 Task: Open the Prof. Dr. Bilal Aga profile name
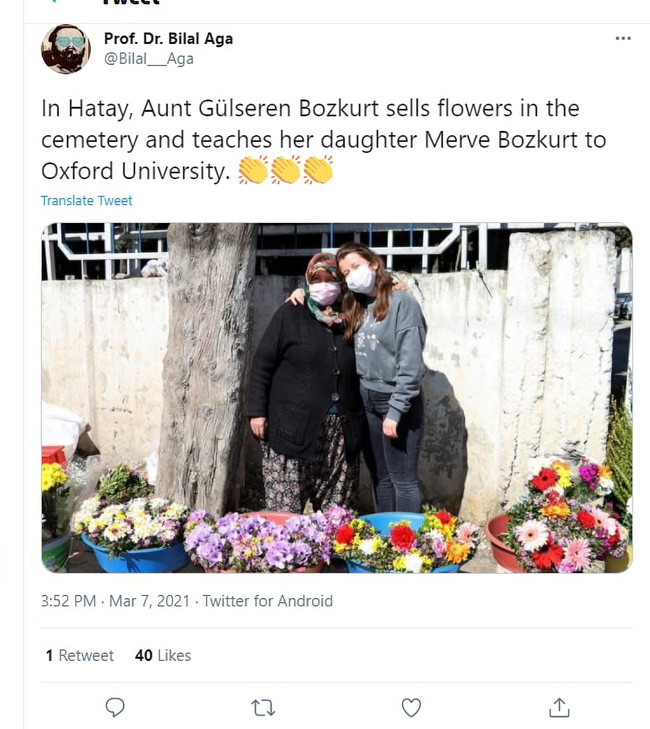point(168,39)
